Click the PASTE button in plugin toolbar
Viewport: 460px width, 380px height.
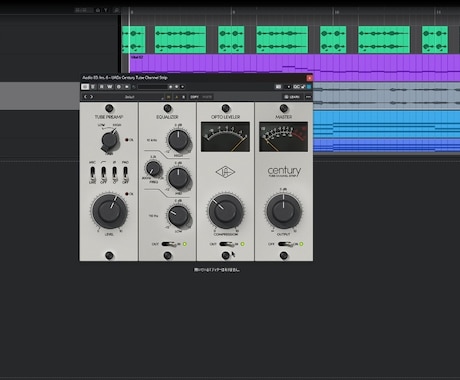tap(207, 97)
